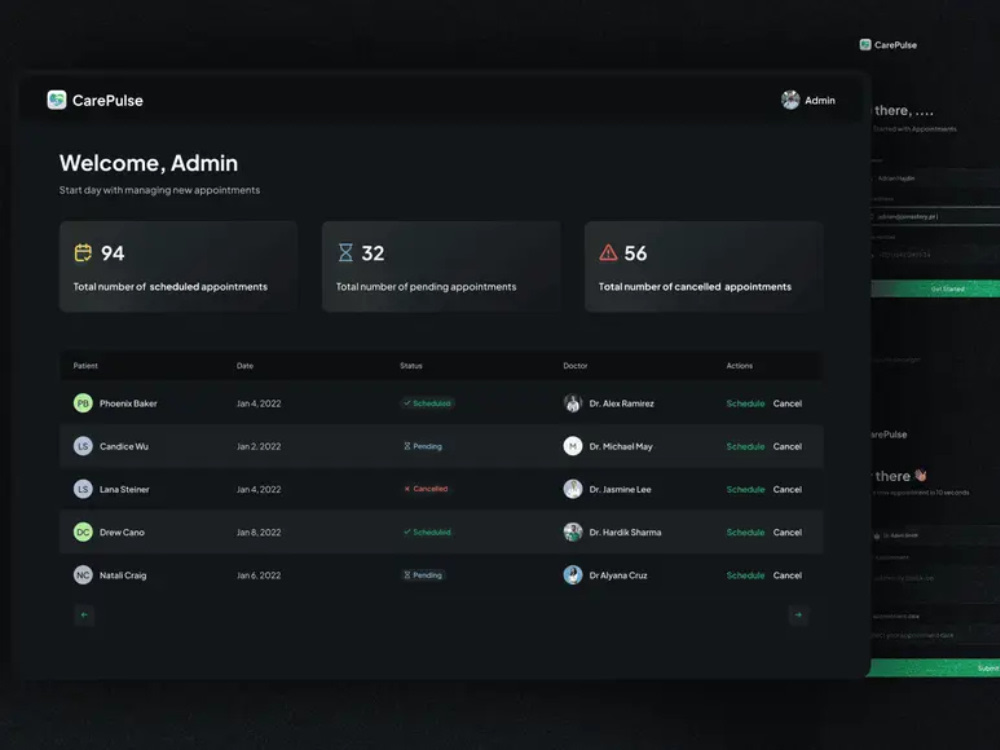The image size is (1000, 750).
Task: Click the Cancelled status badge for Lana Steiner
Action: (426, 489)
